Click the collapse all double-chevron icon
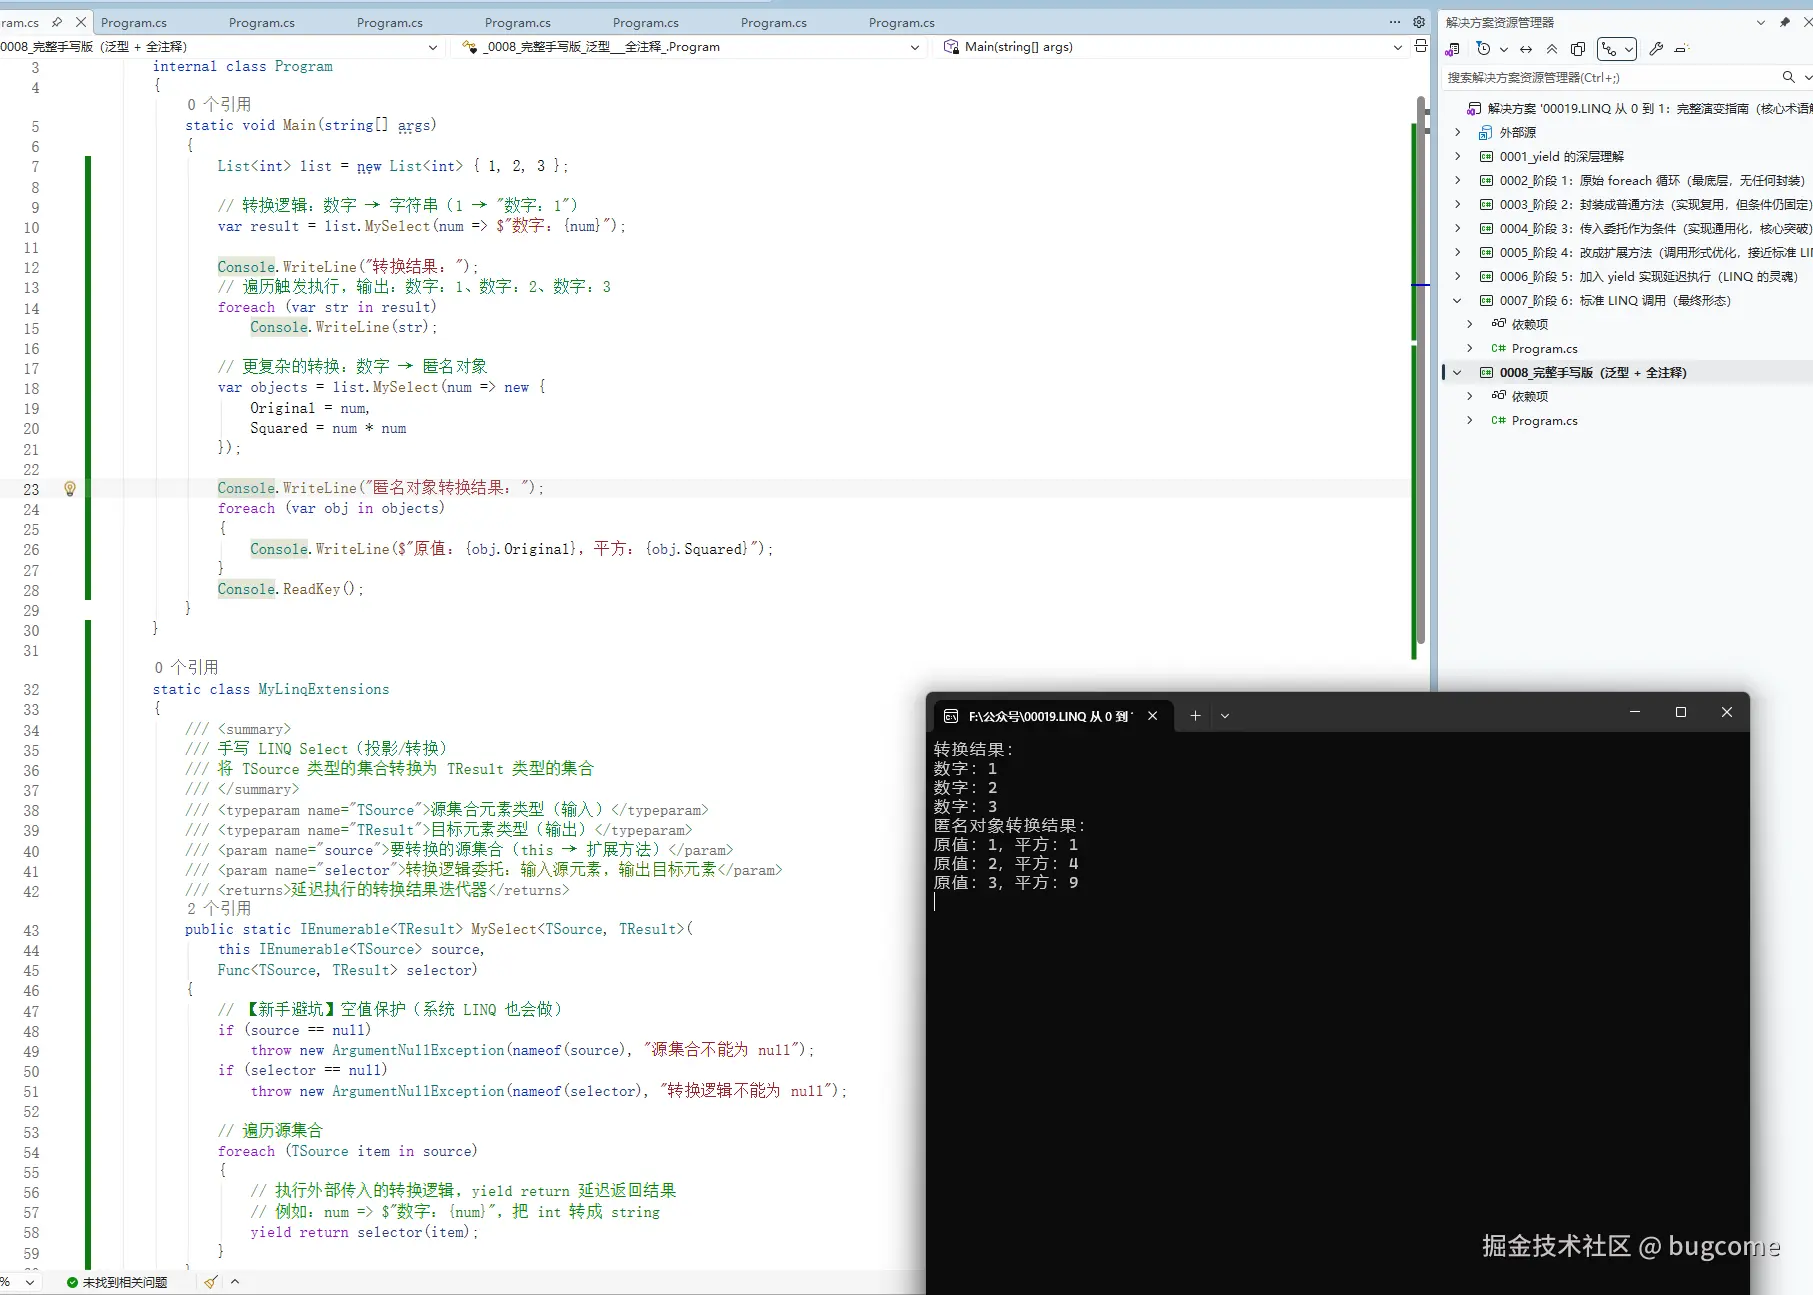This screenshot has height=1295, width=1813. (x=1552, y=49)
